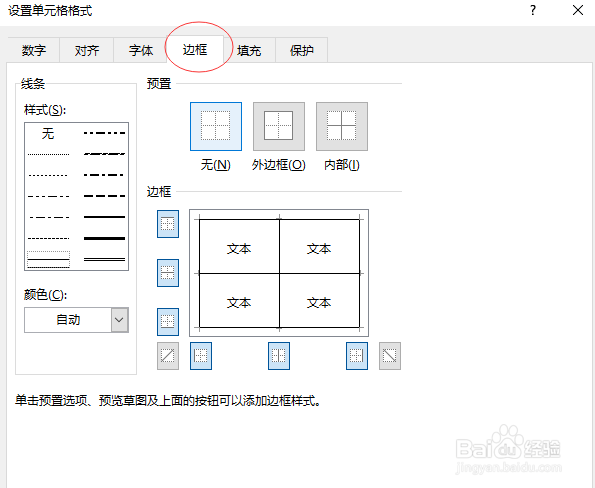Pick the medium dash-dot line style
This screenshot has width=595, height=488.
coord(104,175)
